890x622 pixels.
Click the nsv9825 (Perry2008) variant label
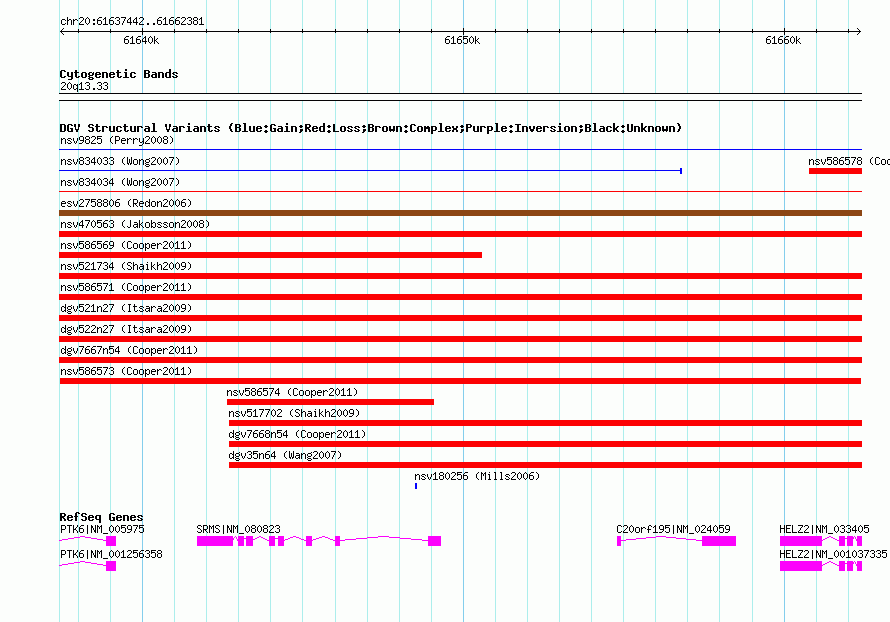[117, 140]
